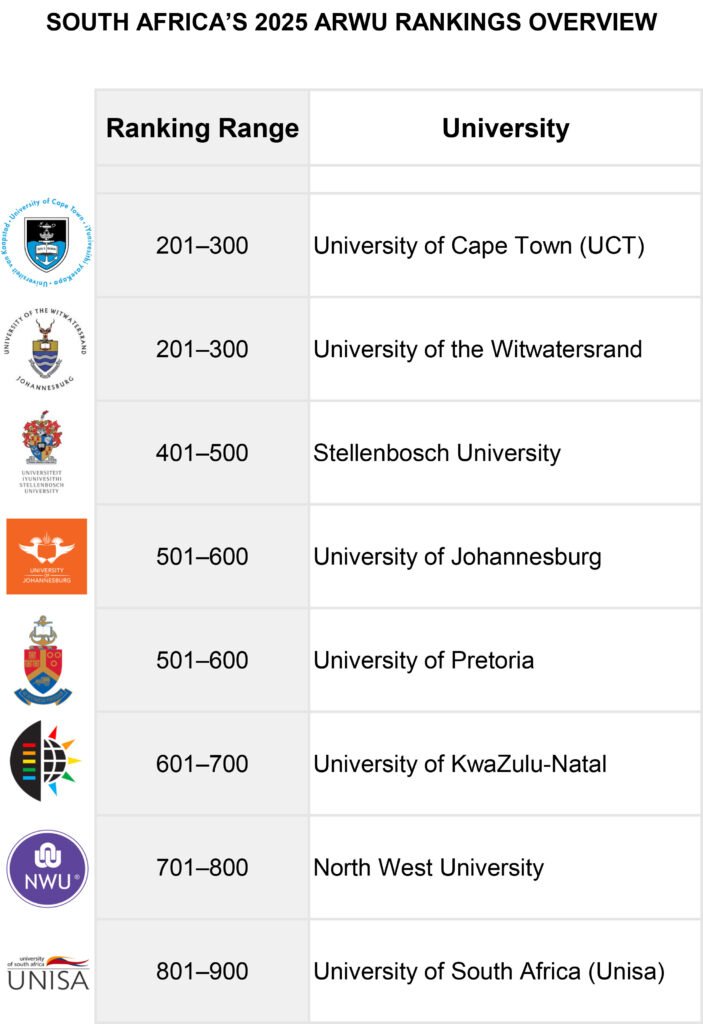Screen dimensions: 703x1024
Task: Select the University of Pretoria cell
Action: coord(505,660)
